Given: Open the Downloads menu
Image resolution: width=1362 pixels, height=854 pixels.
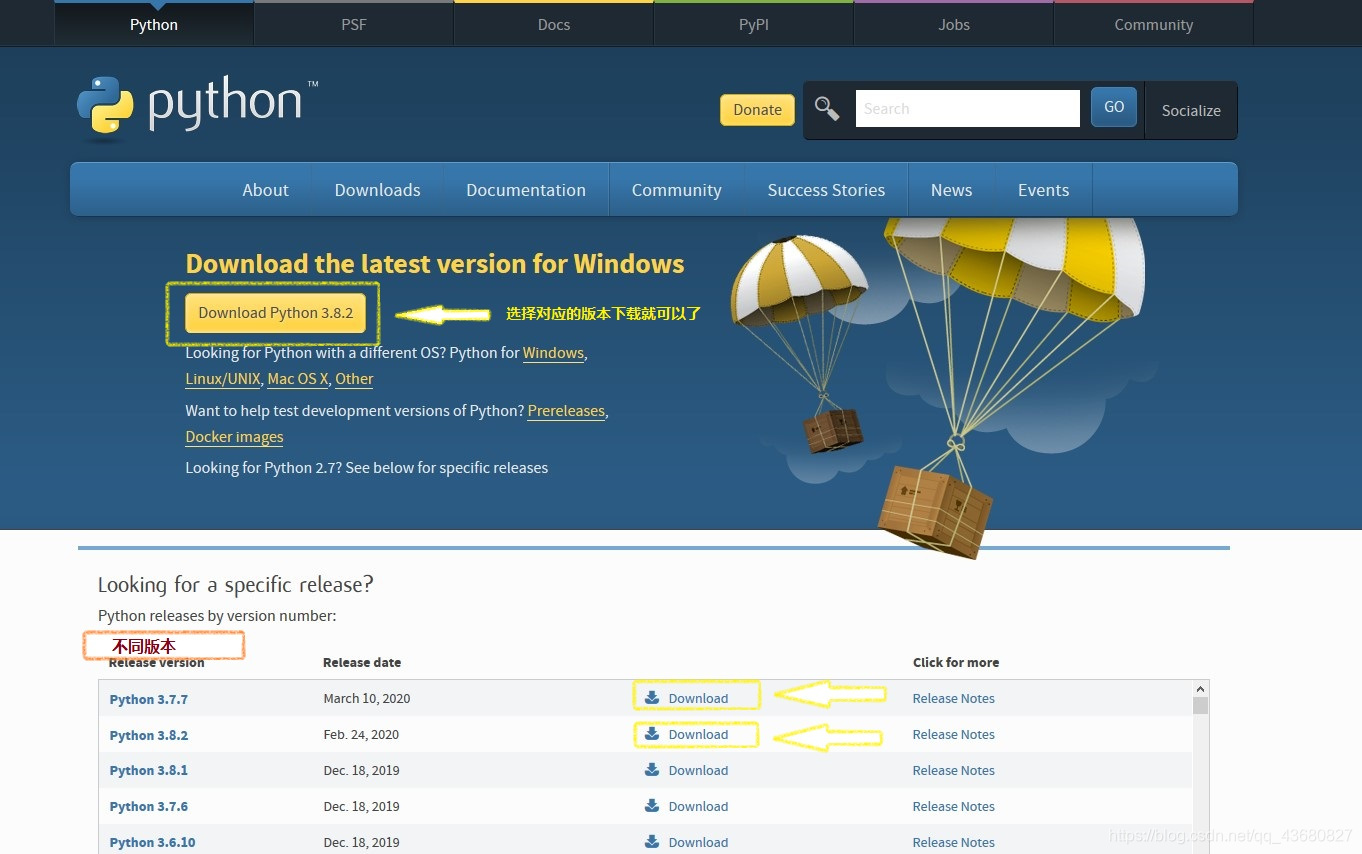Looking at the screenshot, I should coord(377,190).
